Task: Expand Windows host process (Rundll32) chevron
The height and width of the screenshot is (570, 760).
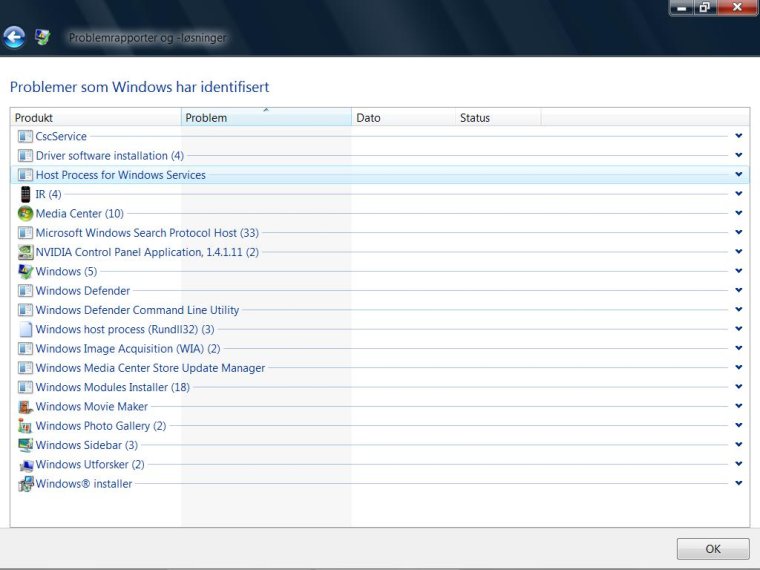Action: pyautogui.click(x=739, y=329)
